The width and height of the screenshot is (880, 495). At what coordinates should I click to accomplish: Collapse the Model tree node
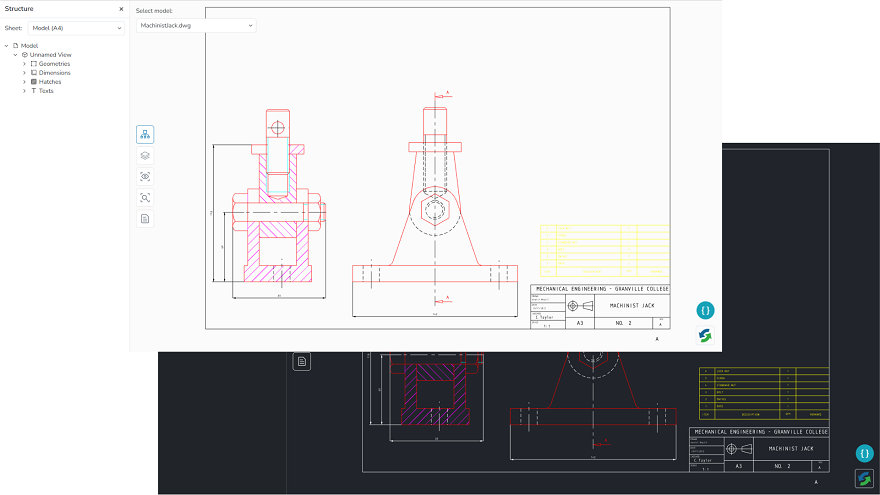(7, 46)
